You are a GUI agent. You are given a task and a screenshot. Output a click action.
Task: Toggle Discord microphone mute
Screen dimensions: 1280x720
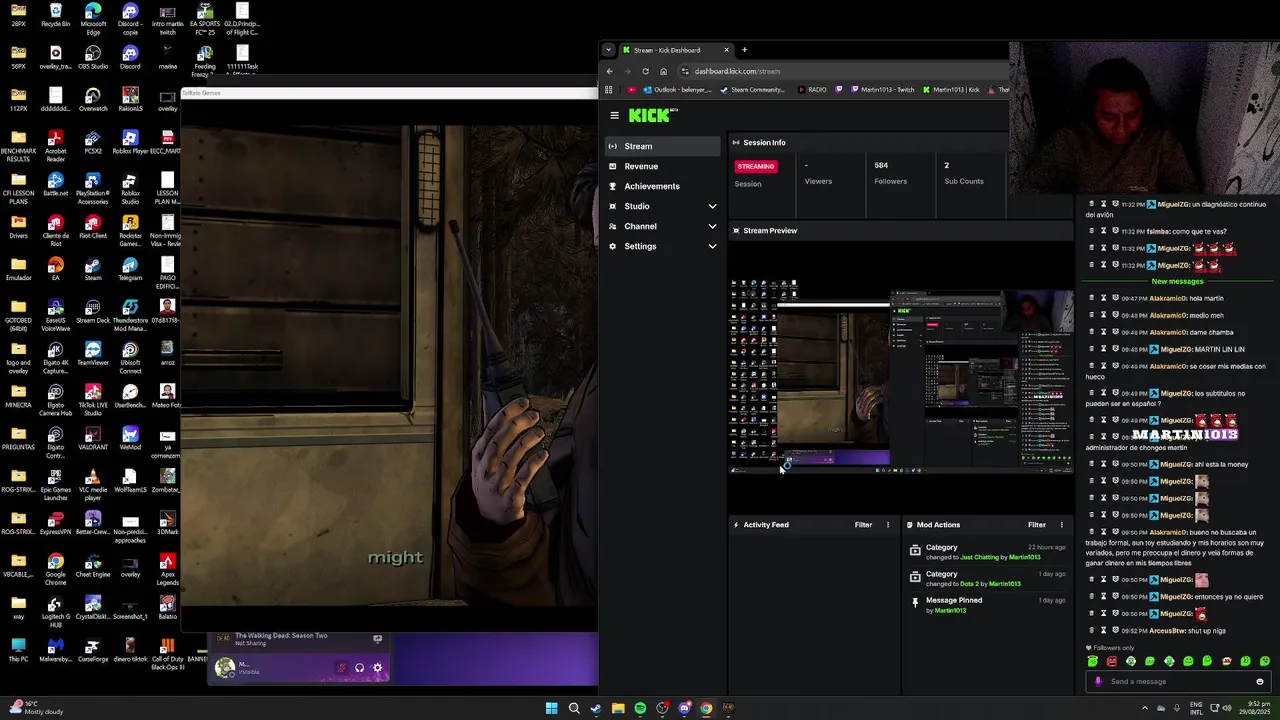pyautogui.click(x=341, y=667)
